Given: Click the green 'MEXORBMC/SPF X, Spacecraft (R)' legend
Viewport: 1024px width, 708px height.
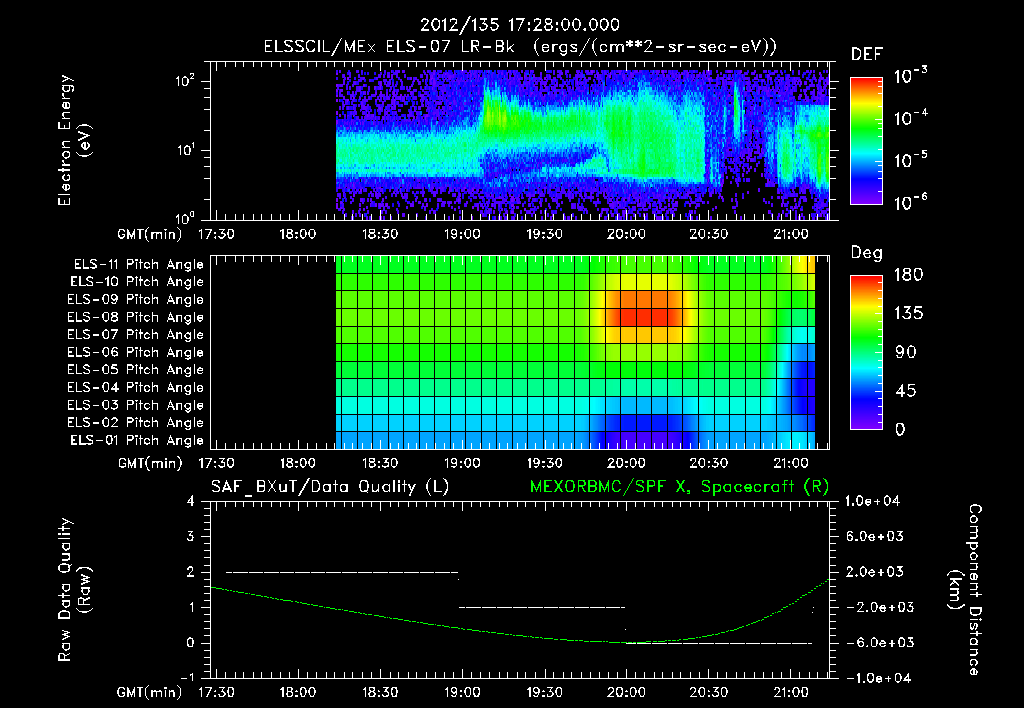Looking at the screenshot, I should point(680,487).
